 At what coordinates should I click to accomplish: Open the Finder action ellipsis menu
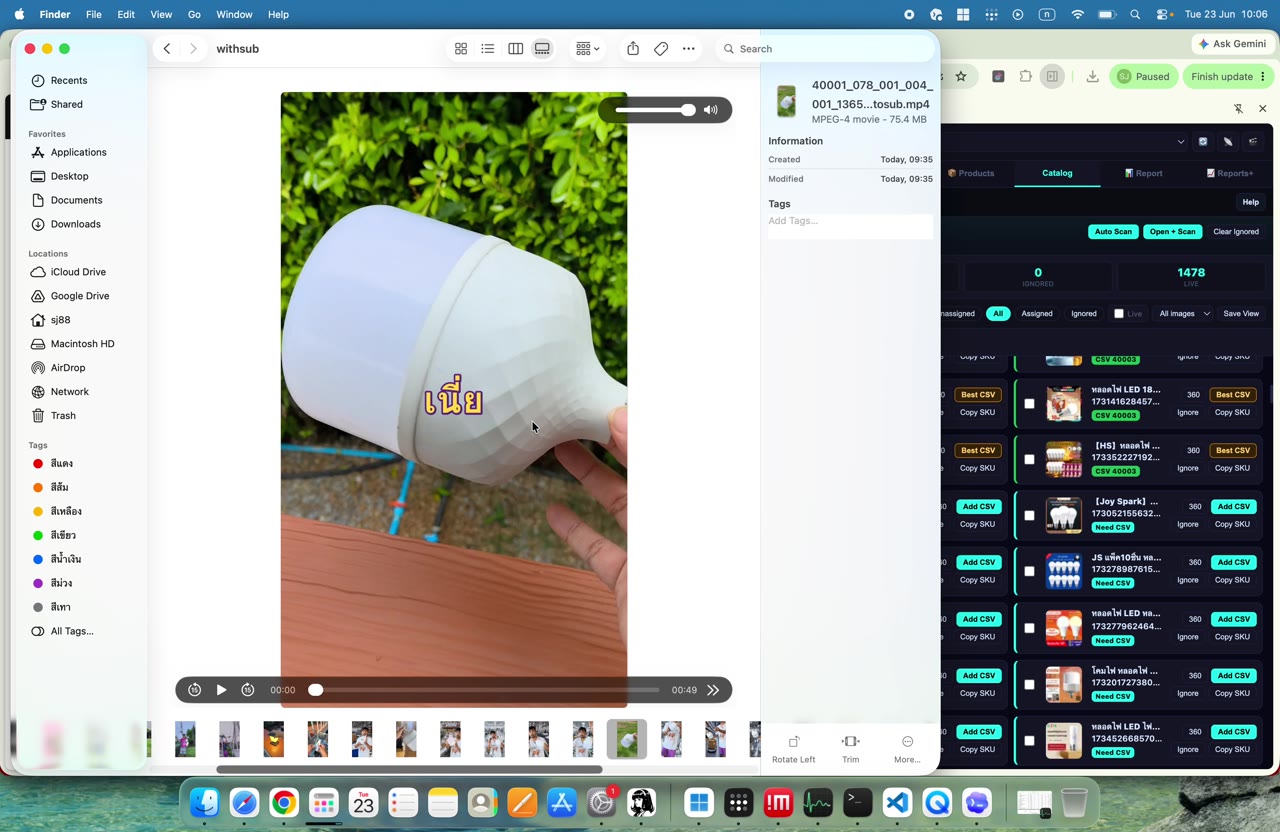(689, 48)
